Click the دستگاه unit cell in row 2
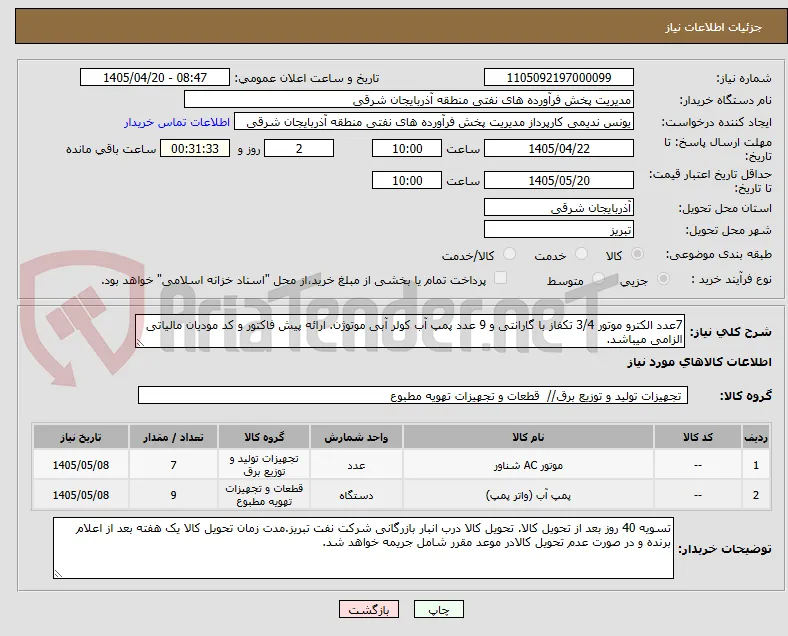Screen dimensions: 788x636 (356, 495)
